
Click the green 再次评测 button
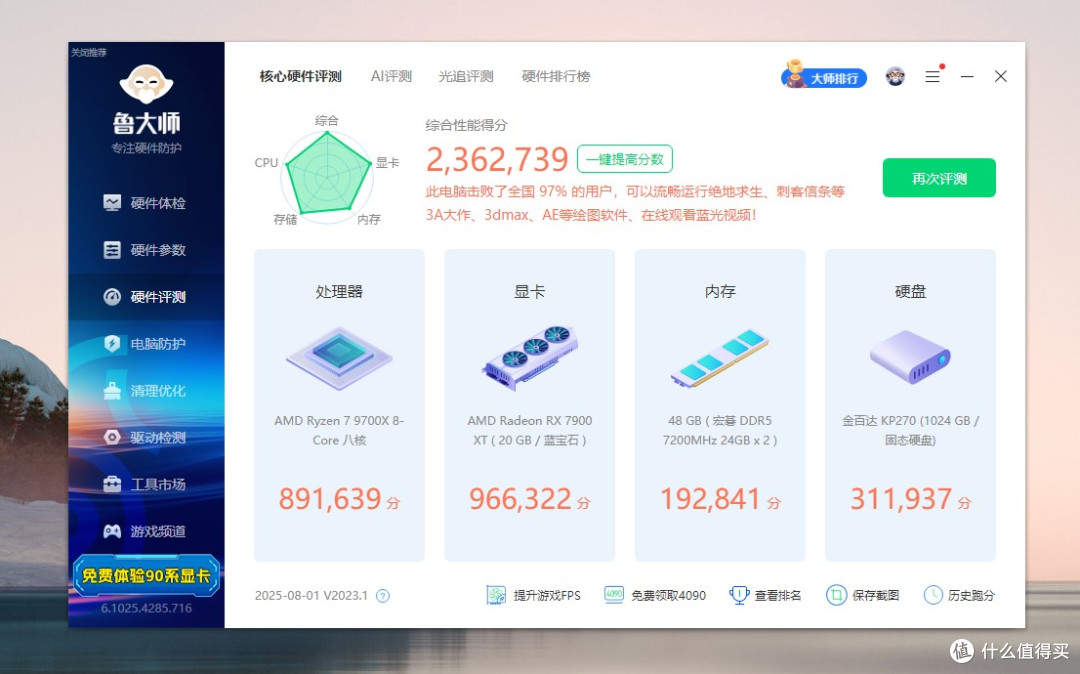tap(939, 178)
